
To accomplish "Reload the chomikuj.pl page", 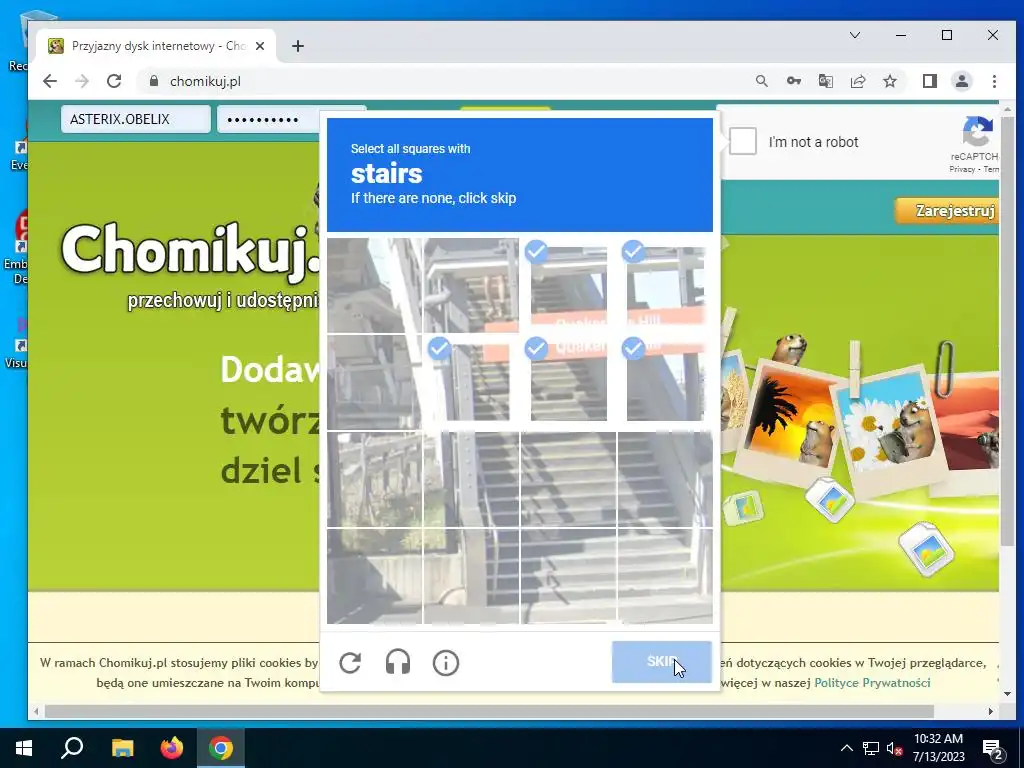I will click(x=114, y=81).
